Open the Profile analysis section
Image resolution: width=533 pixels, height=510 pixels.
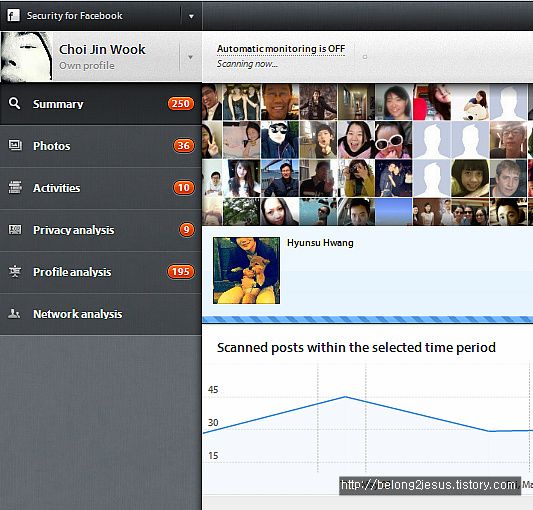(101, 272)
